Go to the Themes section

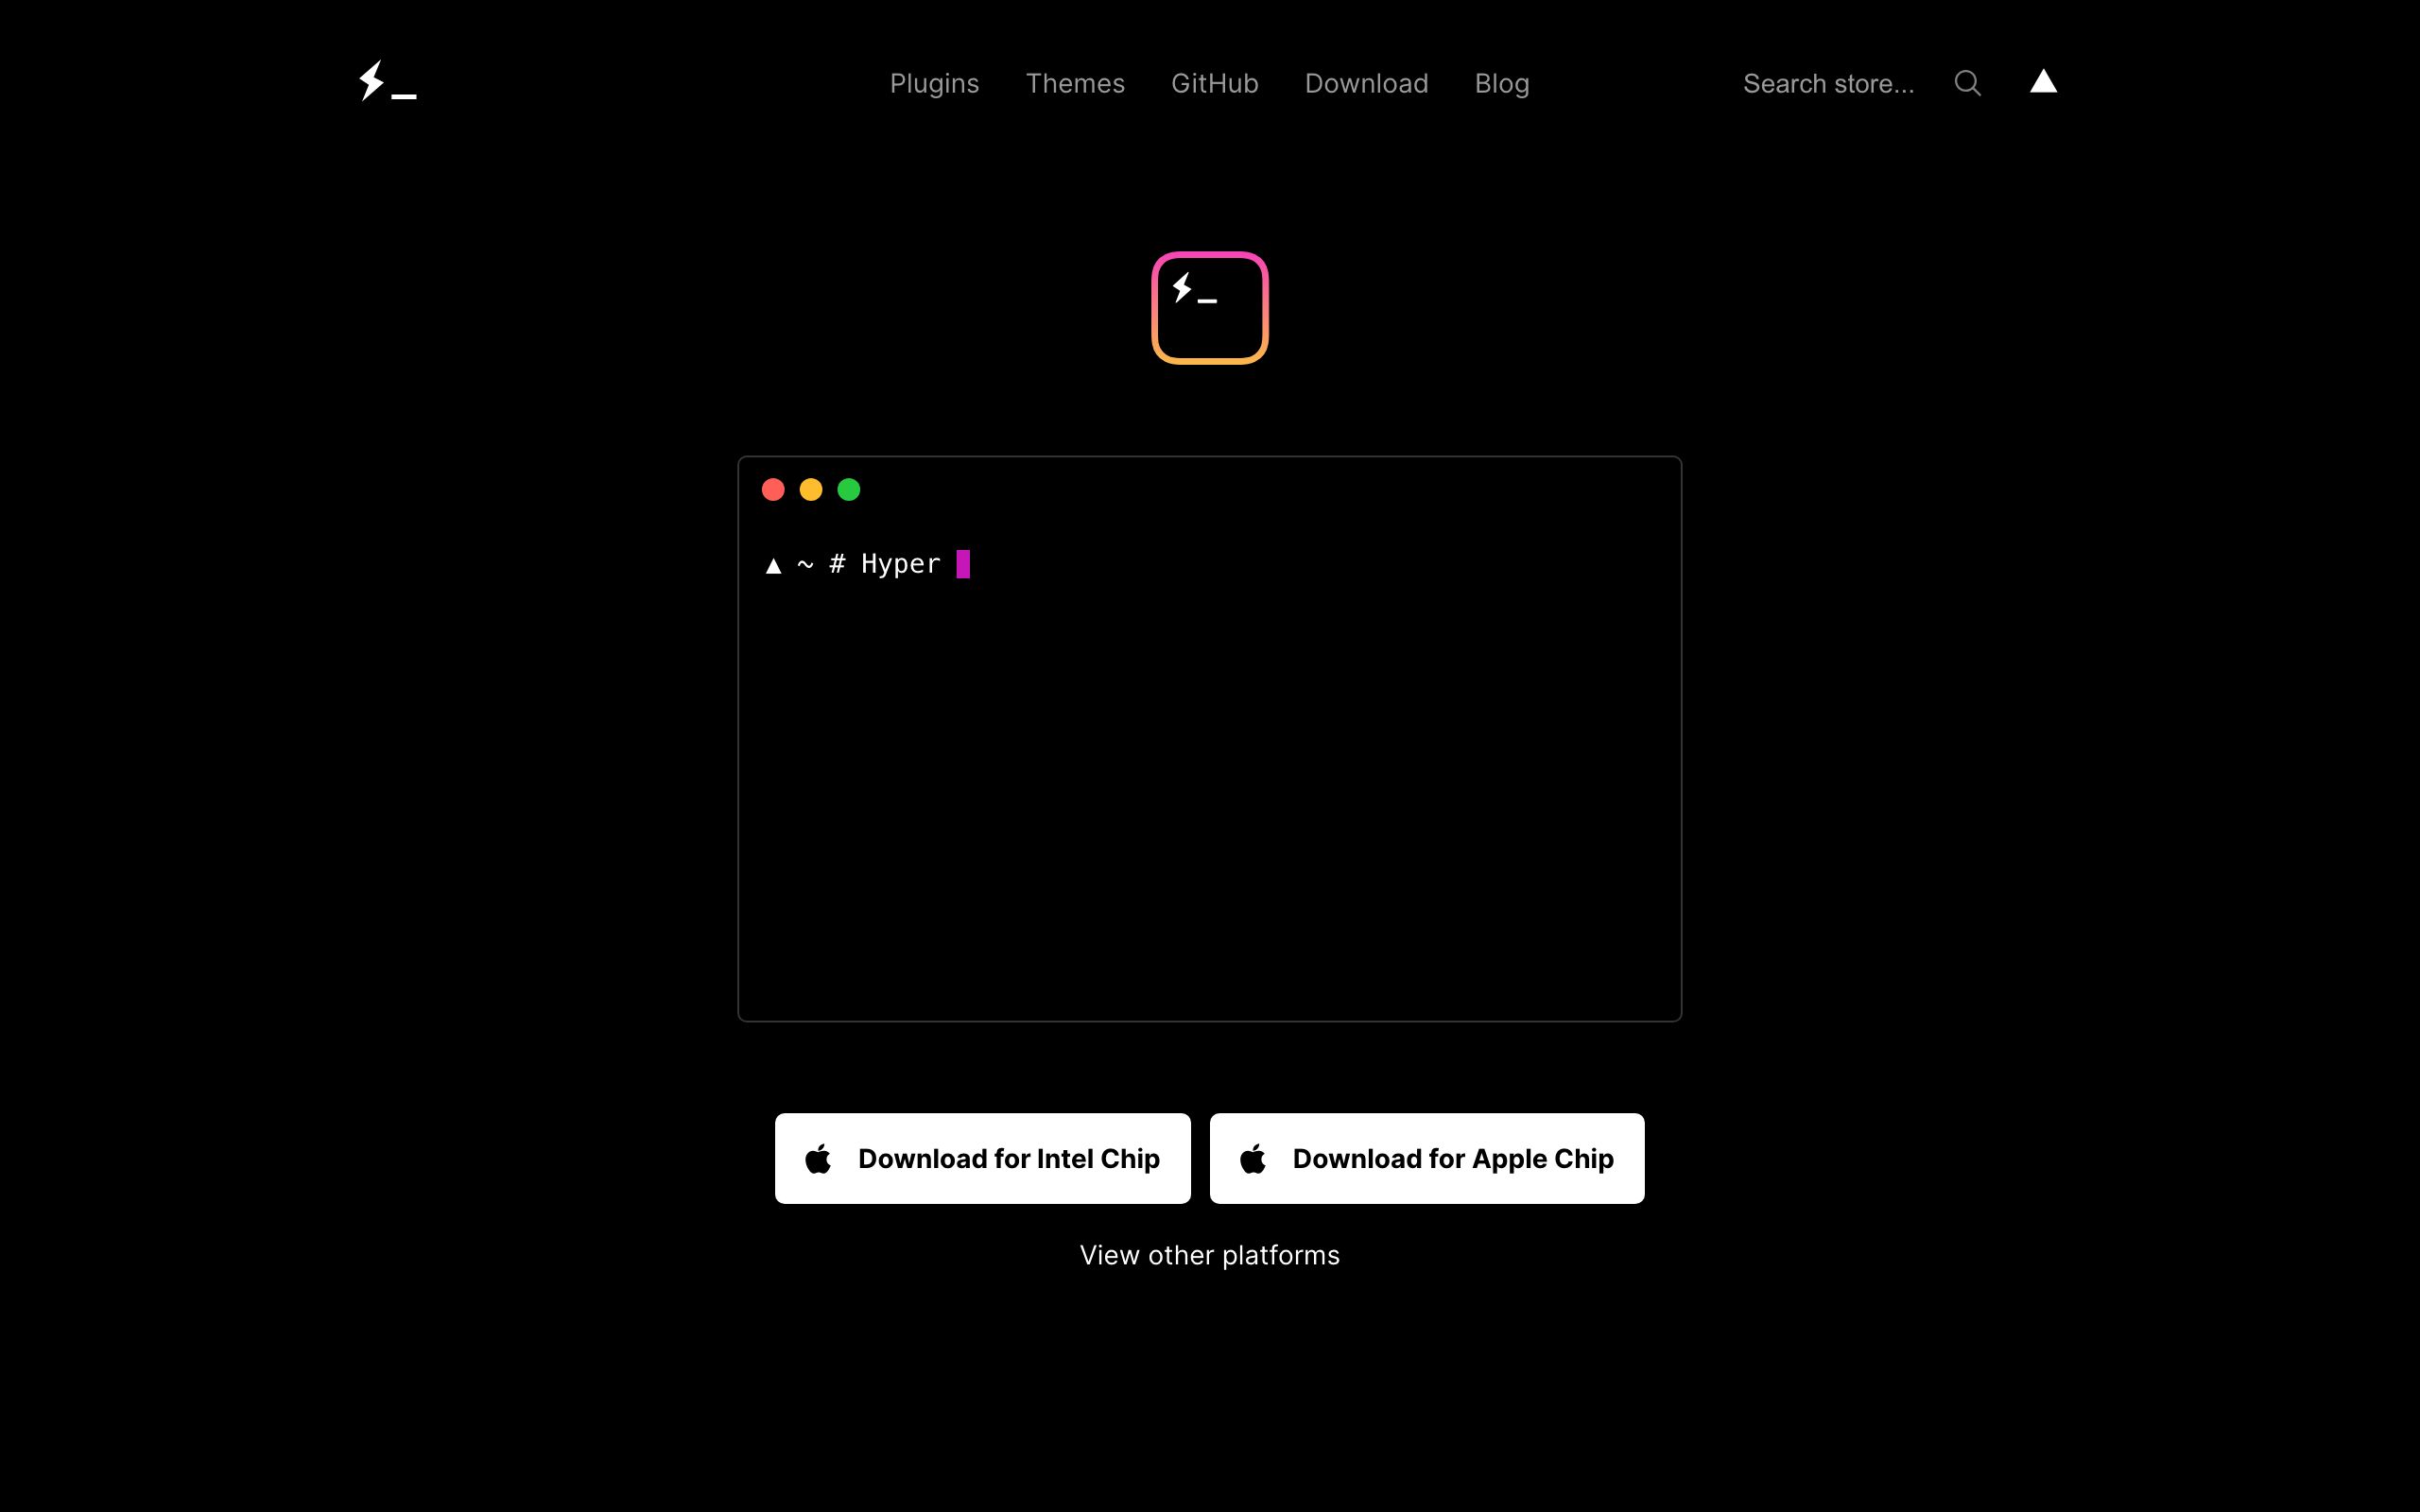tap(1075, 83)
